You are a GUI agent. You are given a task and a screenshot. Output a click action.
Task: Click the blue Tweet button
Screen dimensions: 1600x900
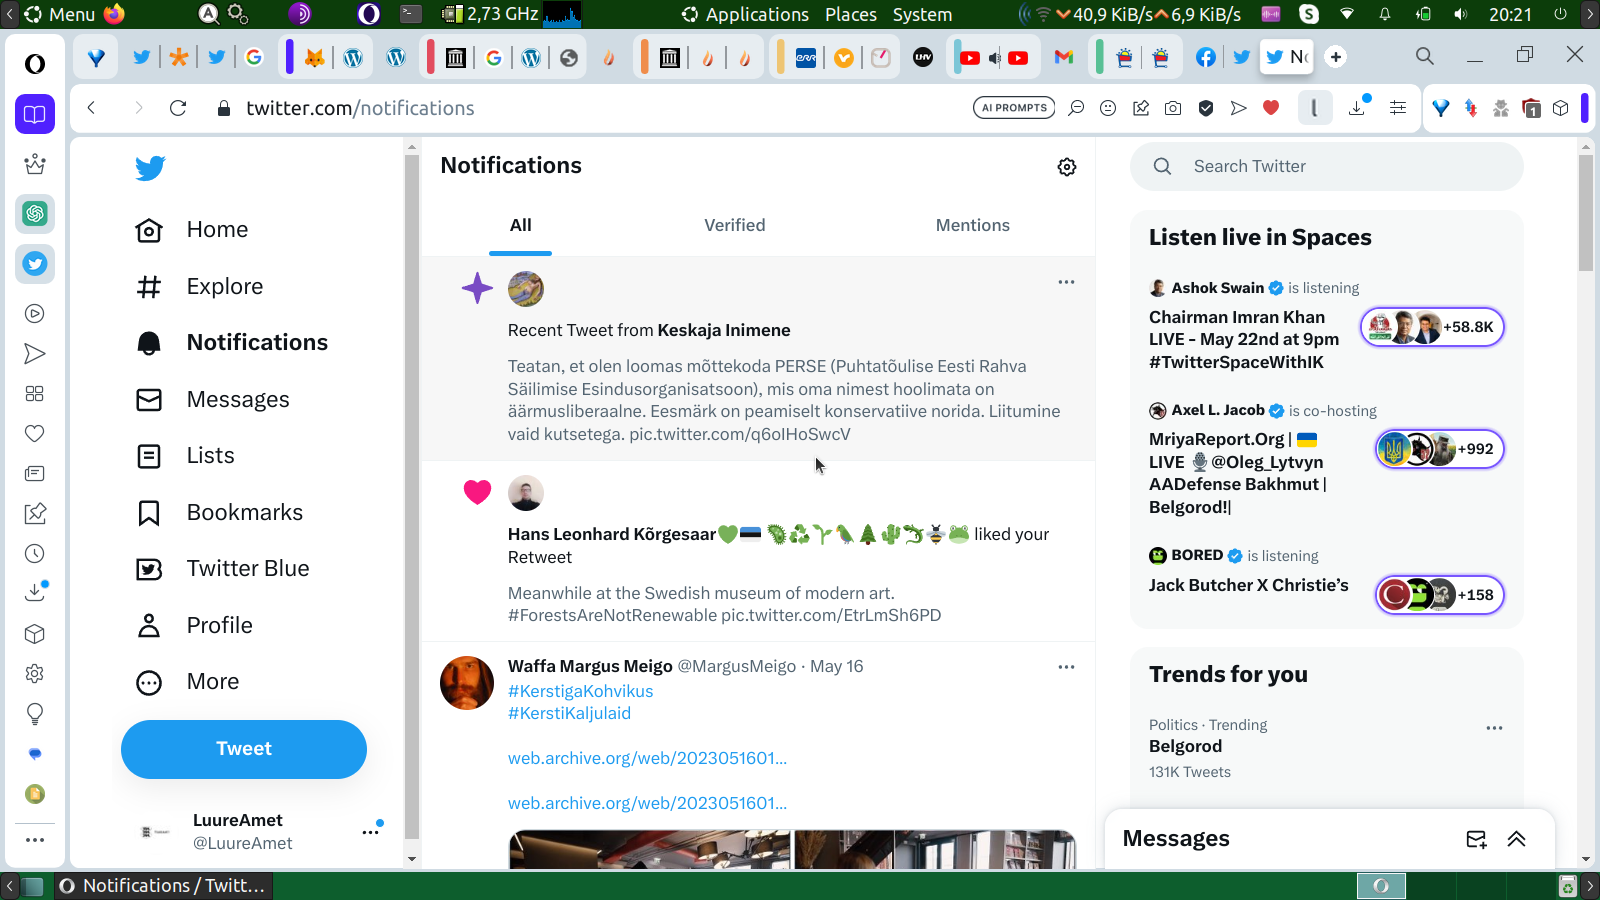point(244,749)
